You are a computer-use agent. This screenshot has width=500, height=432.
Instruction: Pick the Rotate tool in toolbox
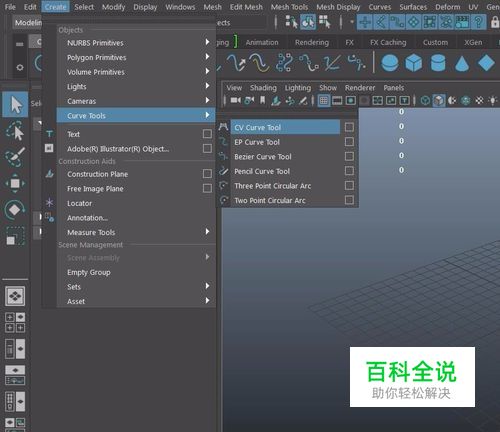click(15, 210)
